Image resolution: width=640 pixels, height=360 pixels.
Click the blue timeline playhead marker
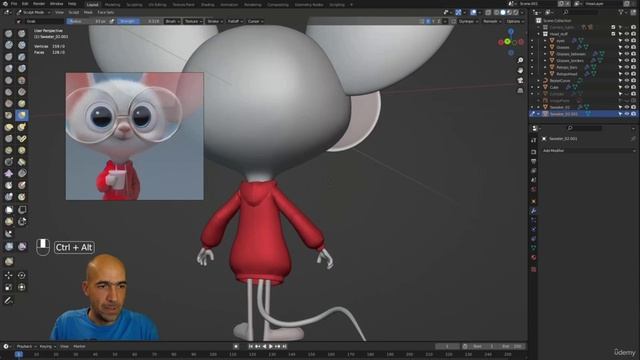[x=19, y=354]
